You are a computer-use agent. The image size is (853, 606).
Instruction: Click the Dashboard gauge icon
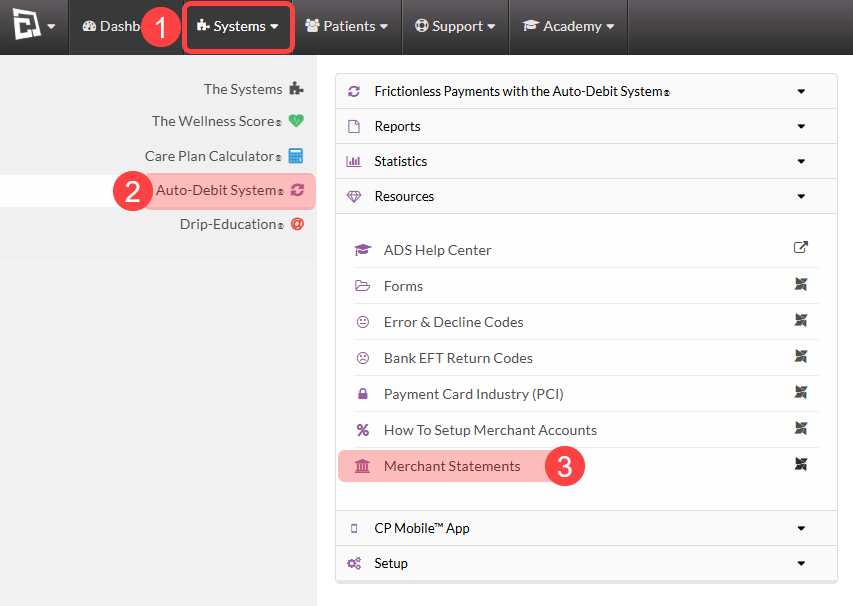tap(89, 26)
